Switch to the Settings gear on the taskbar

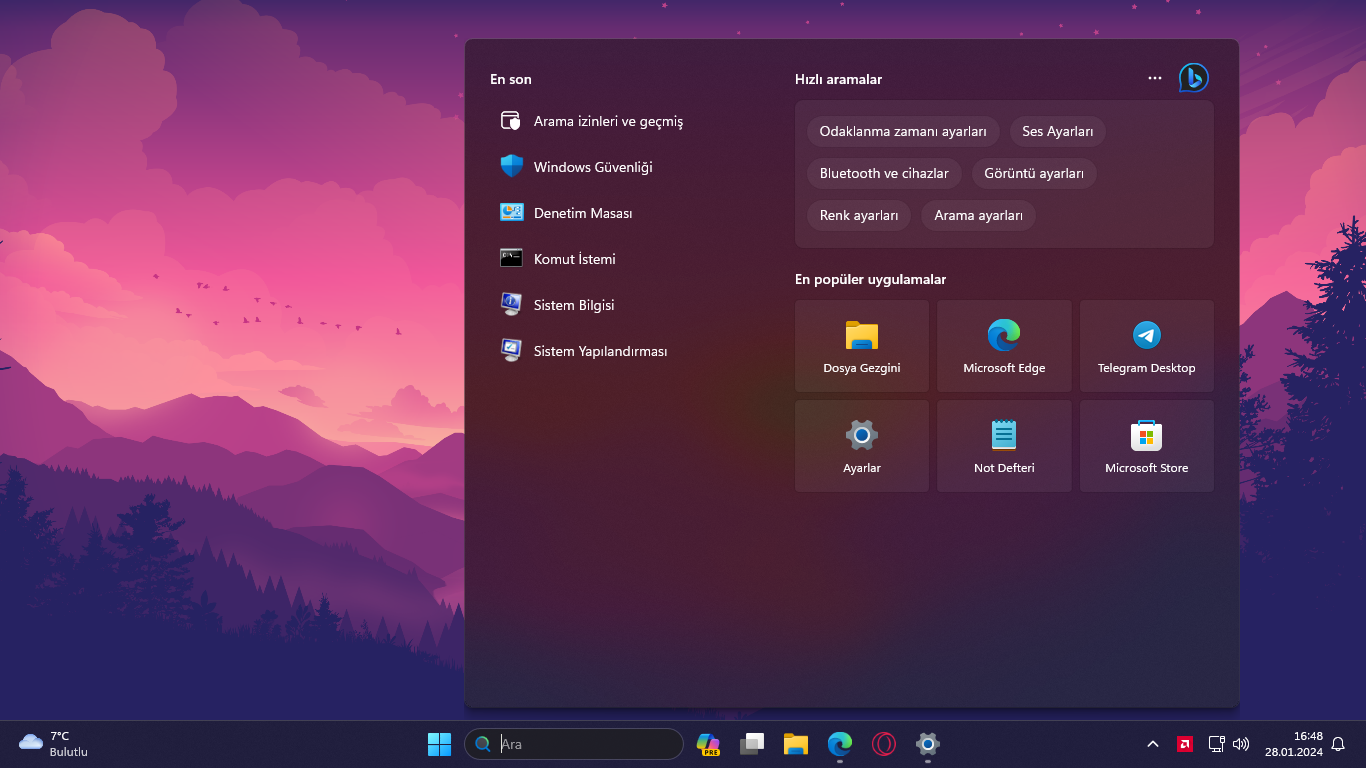(x=928, y=744)
